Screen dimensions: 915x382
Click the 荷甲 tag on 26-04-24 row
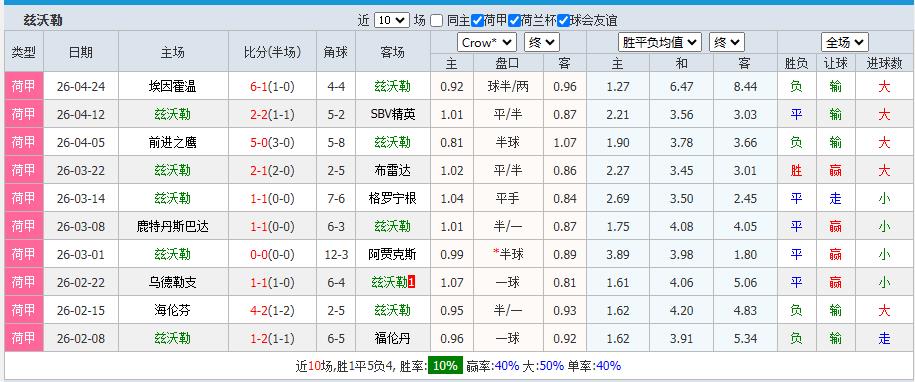24,87
